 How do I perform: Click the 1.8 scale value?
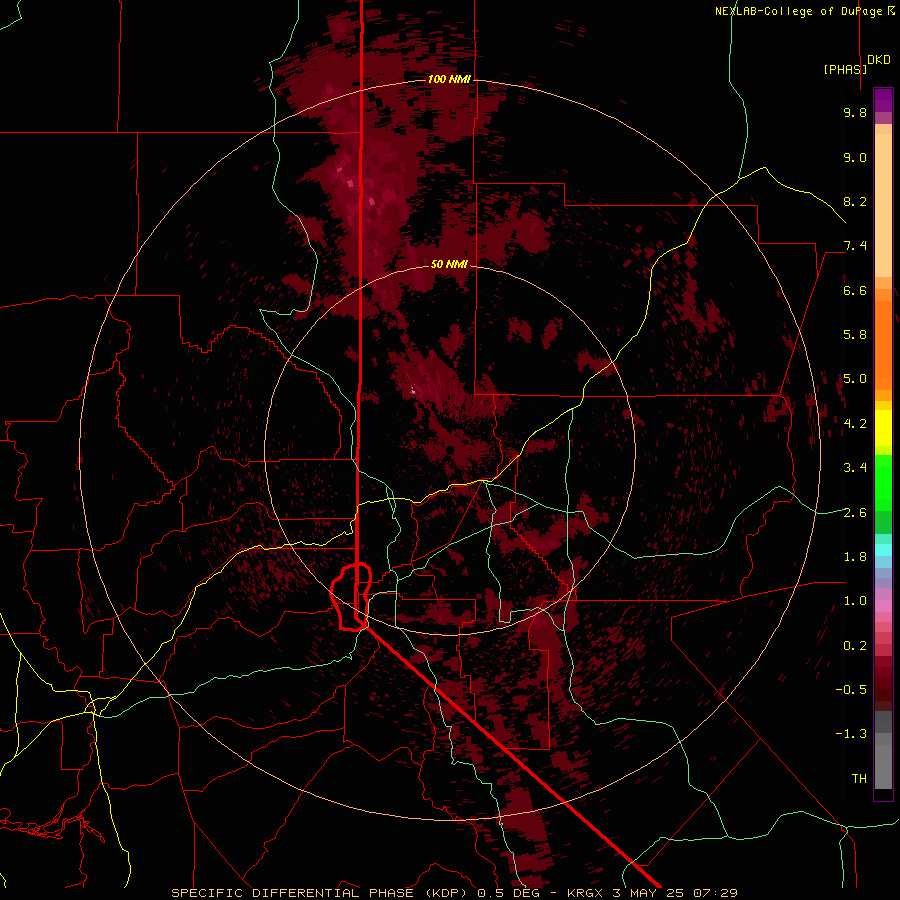(x=855, y=557)
